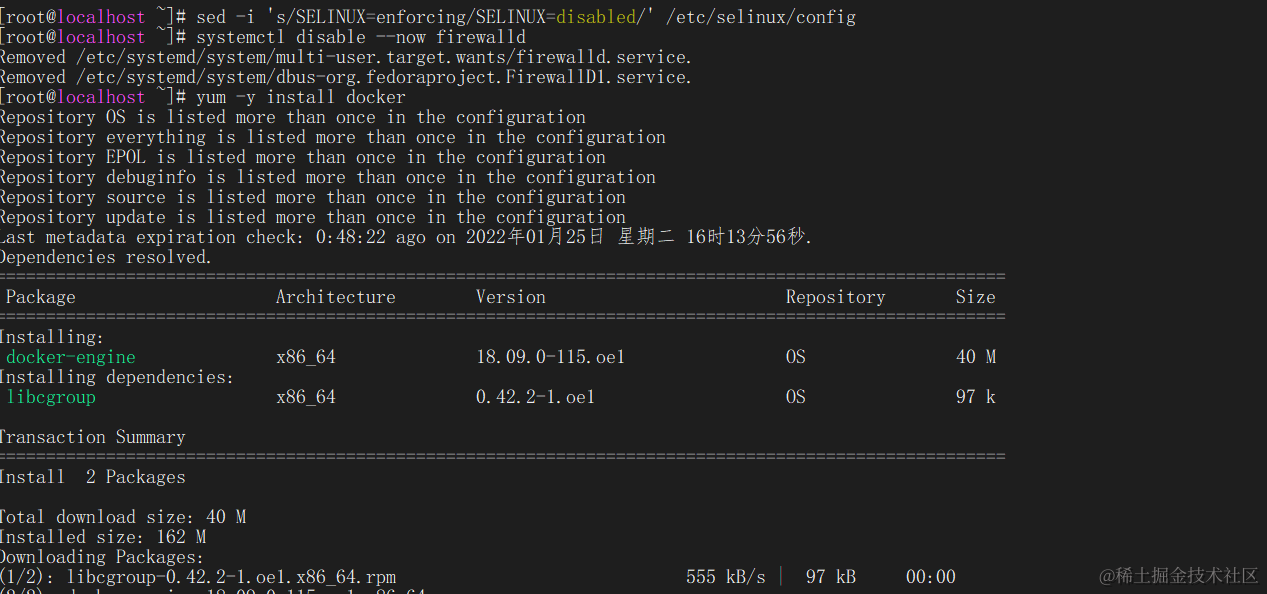Click the 'Total download size: 40 M' line
This screenshot has width=1267, height=594.
coord(123,517)
